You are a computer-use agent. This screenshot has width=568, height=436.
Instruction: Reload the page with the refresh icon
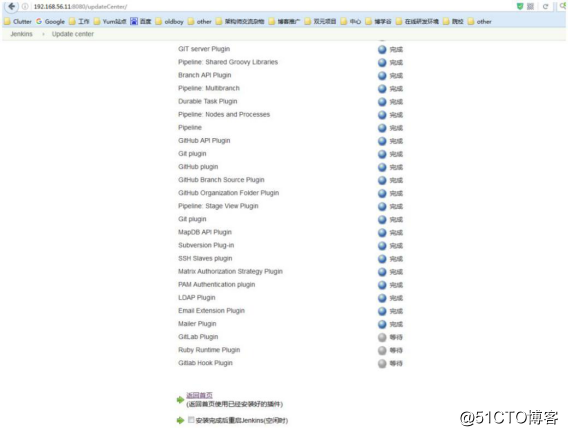click(545, 7)
